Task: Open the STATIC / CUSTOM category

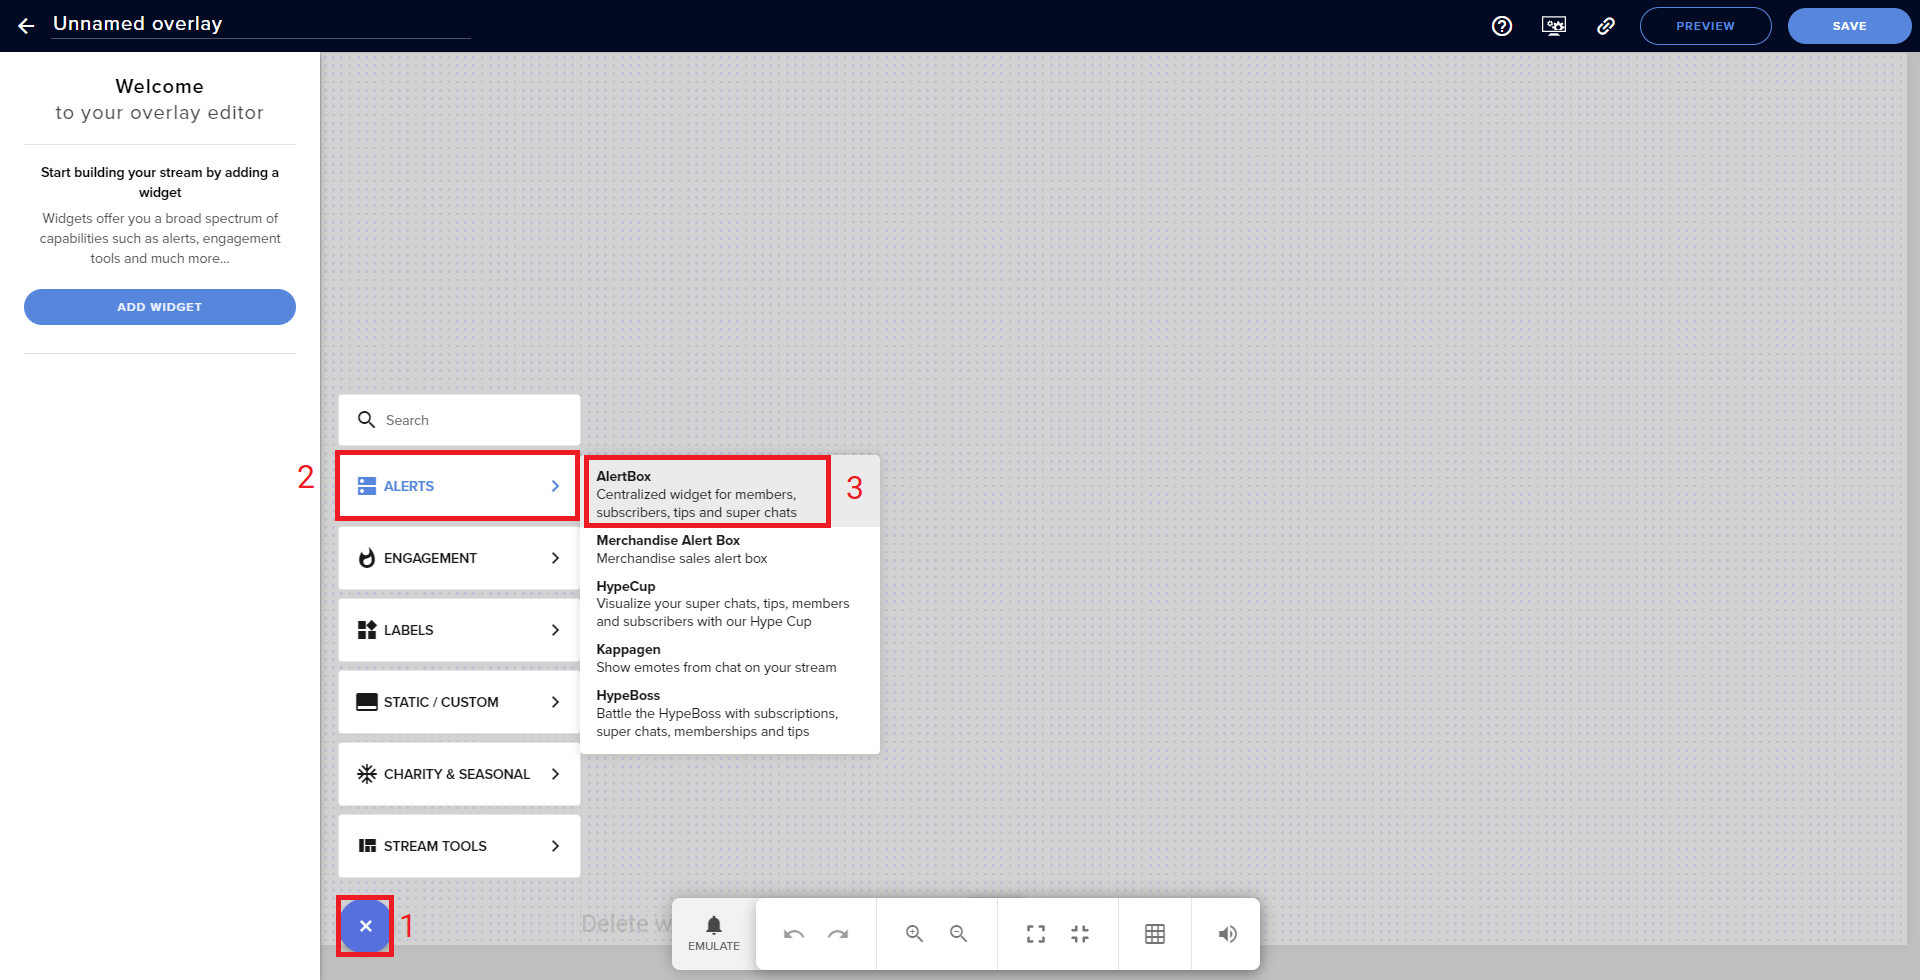Action: click(x=459, y=702)
